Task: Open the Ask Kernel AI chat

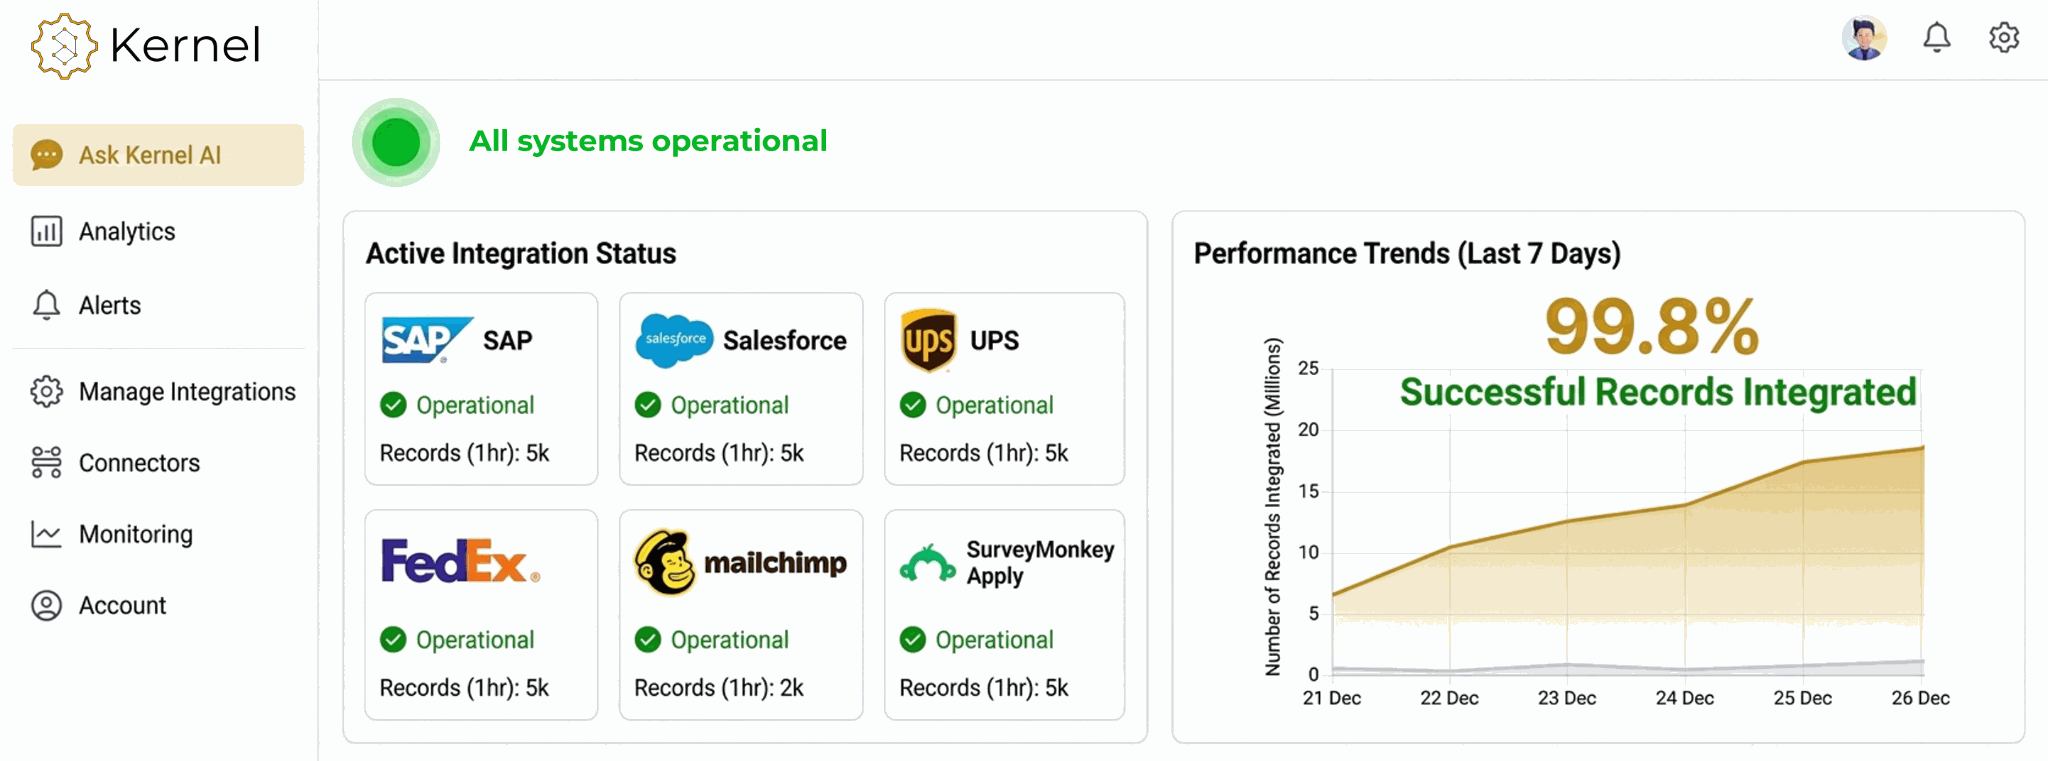Action: (x=158, y=155)
